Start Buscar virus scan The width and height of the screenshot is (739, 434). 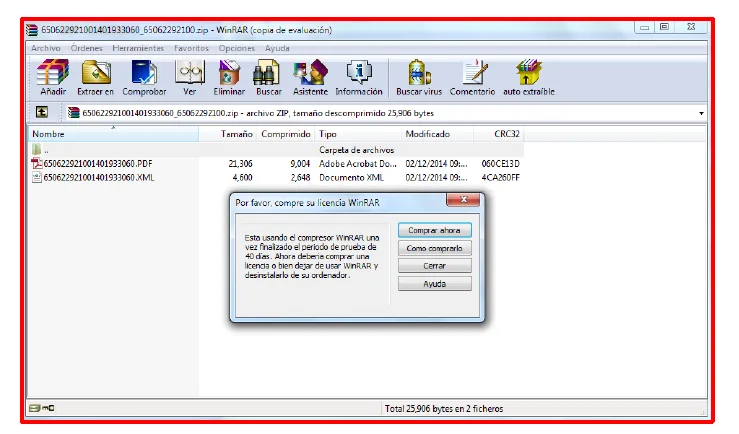419,78
